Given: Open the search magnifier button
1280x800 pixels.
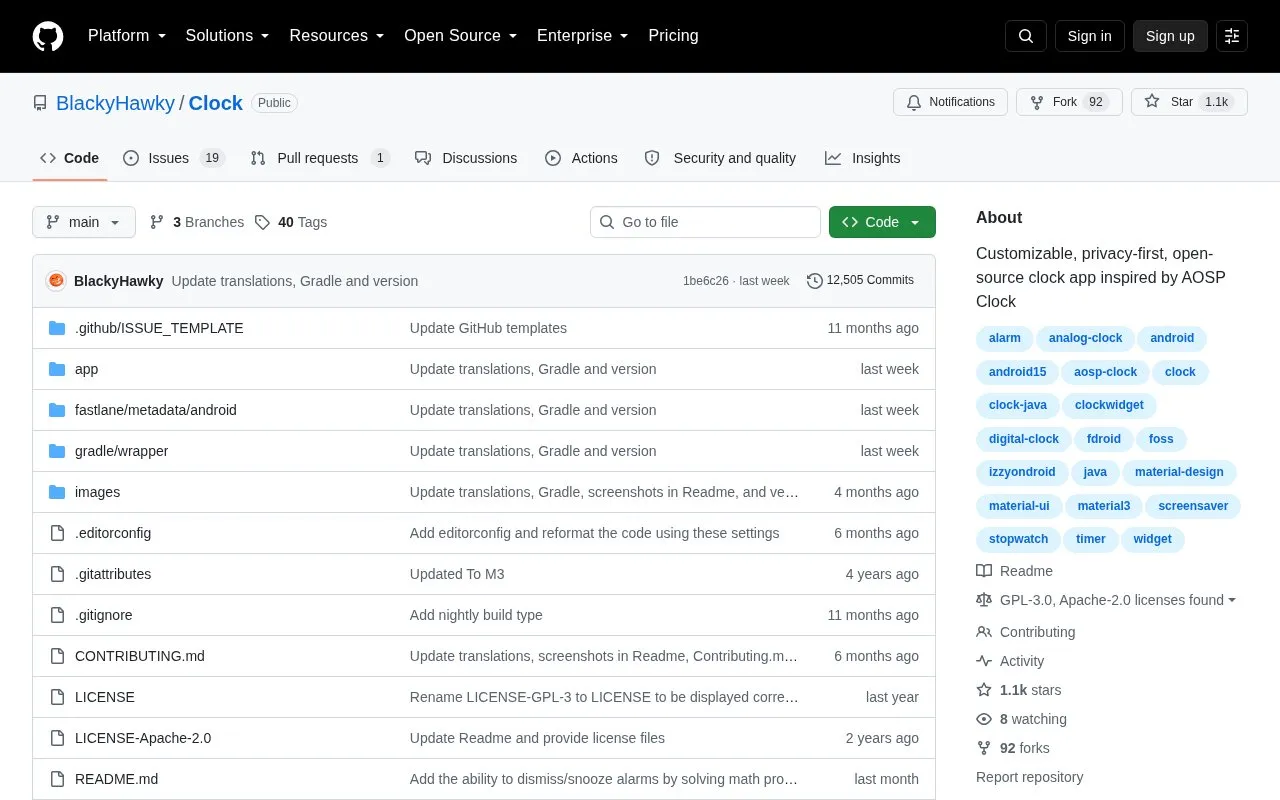Looking at the screenshot, I should [x=1026, y=36].
